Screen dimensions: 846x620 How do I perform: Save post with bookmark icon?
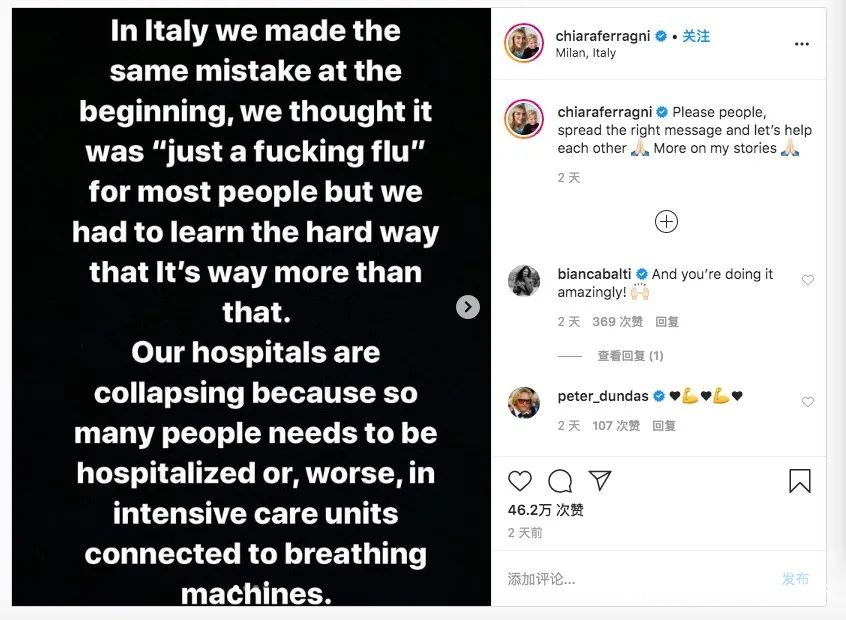coord(800,481)
